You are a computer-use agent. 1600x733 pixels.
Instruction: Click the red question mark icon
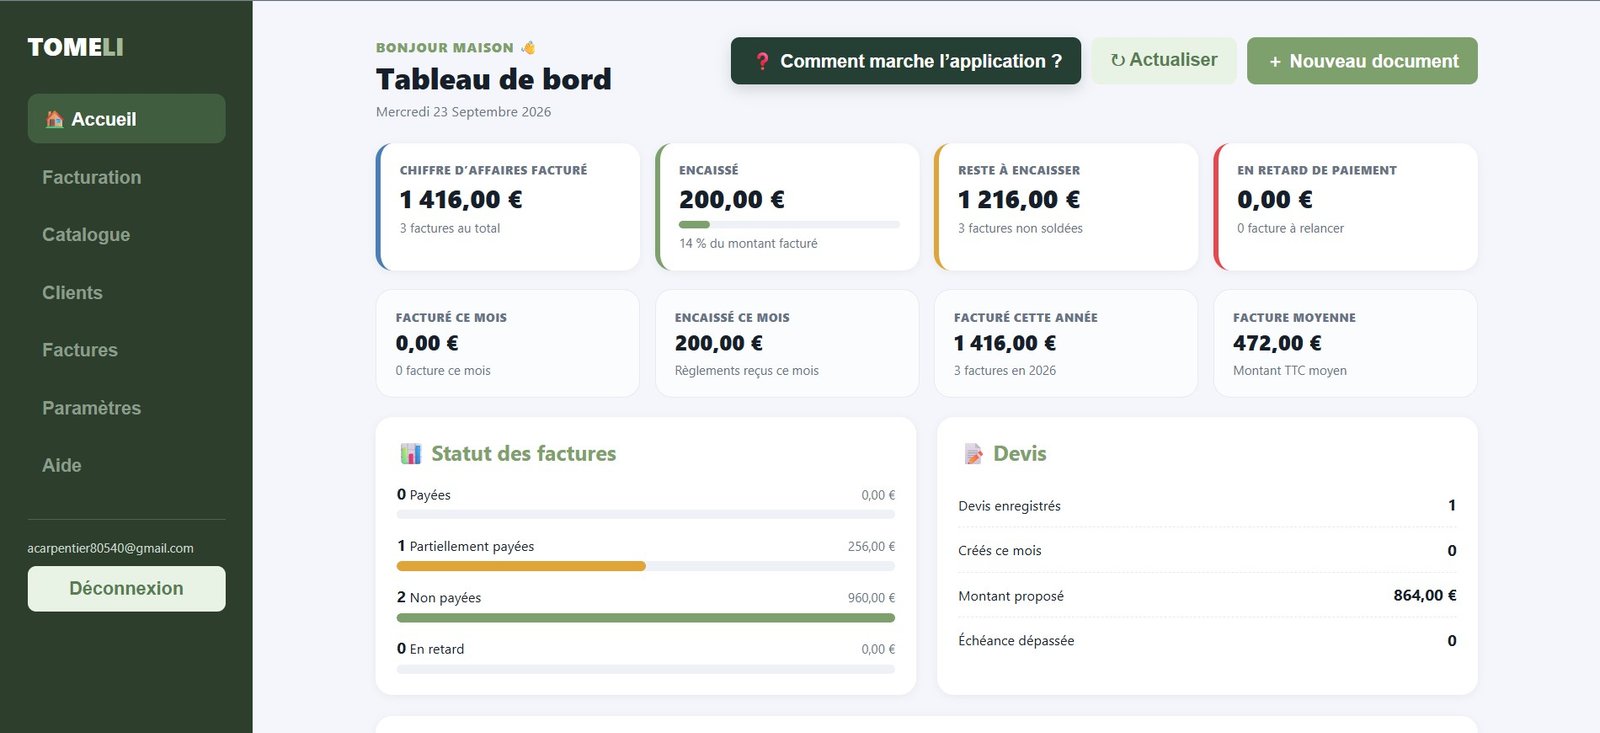(762, 61)
